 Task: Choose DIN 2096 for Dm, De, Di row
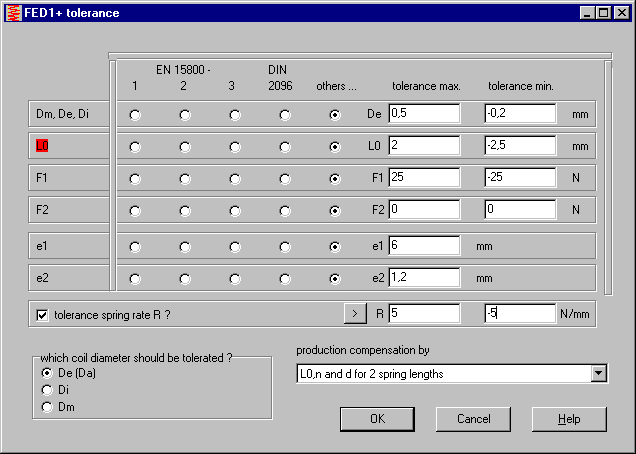pos(285,116)
